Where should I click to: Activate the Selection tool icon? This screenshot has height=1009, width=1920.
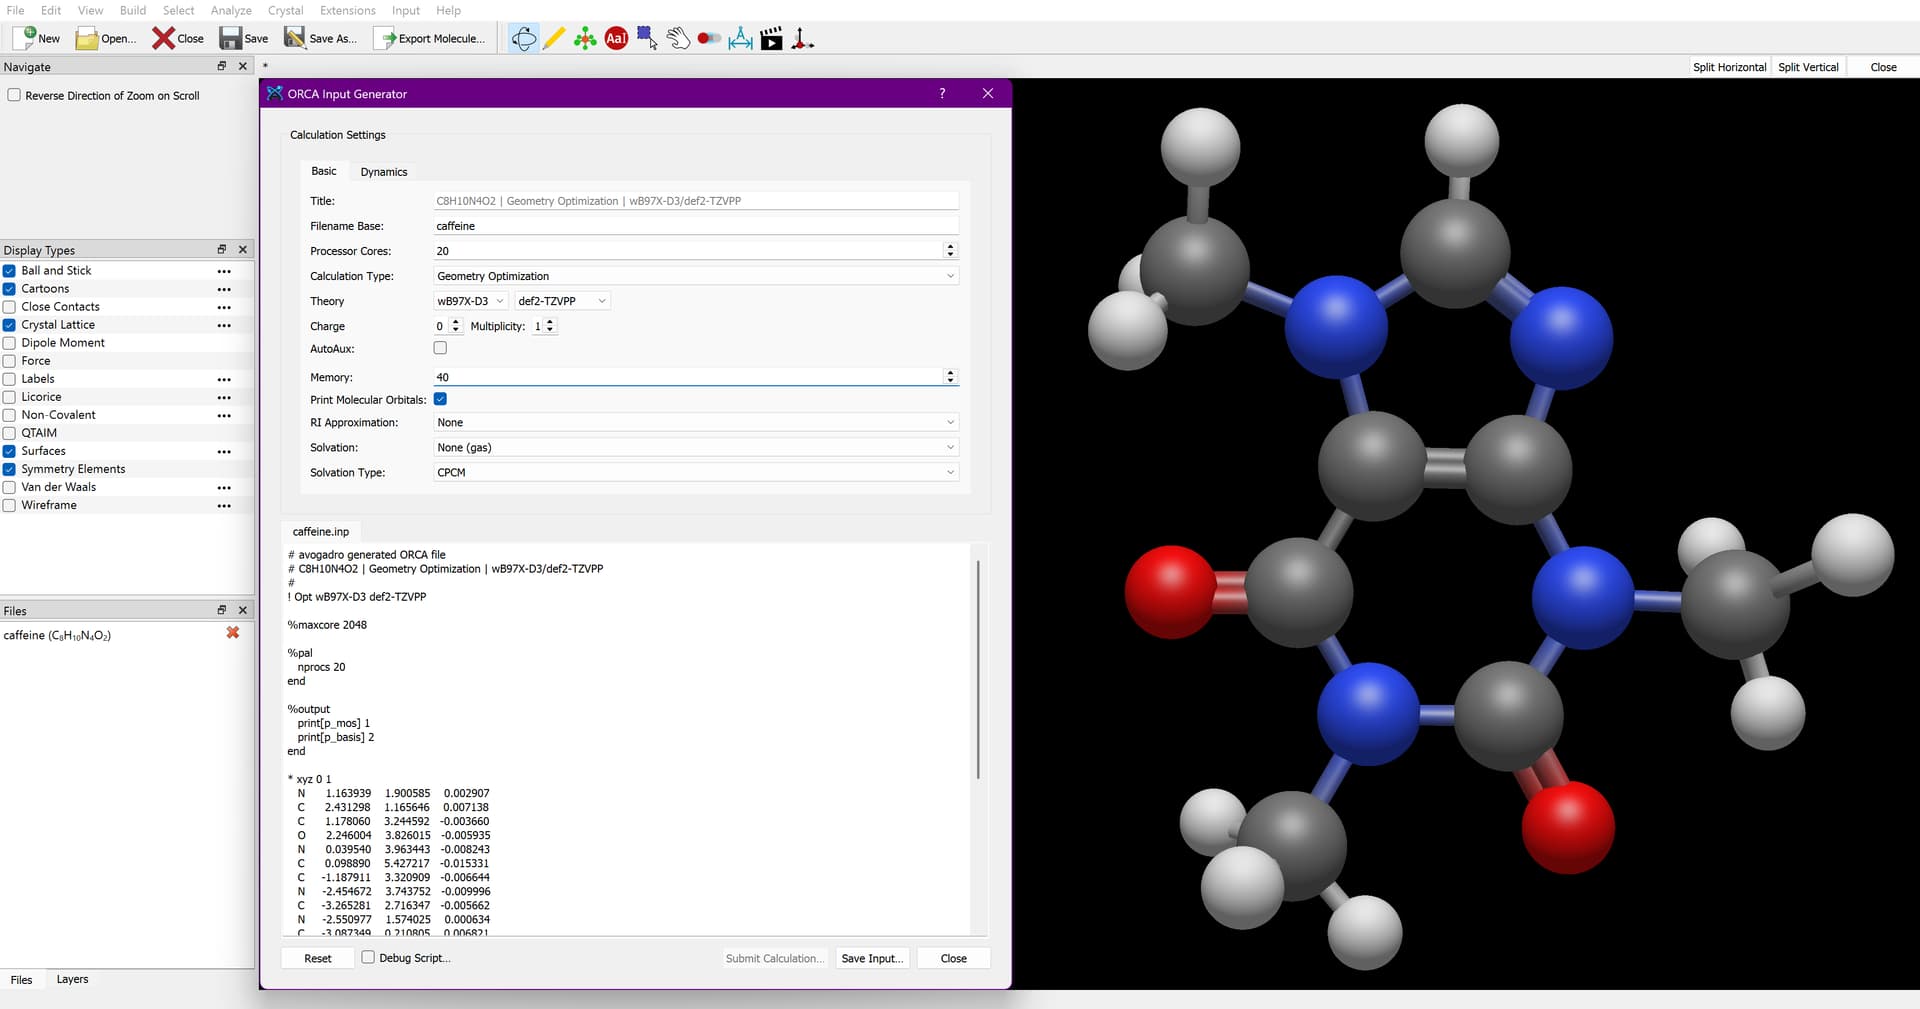tap(647, 39)
